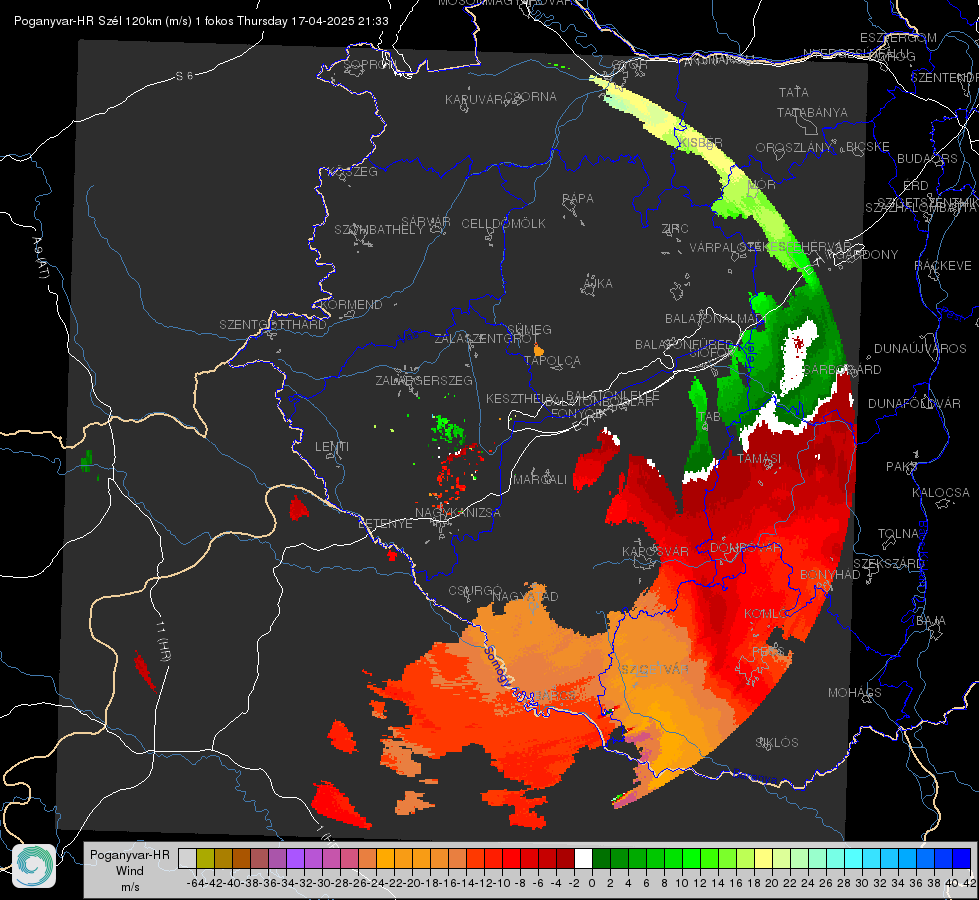Image resolution: width=979 pixels, height=900 pixels.
Task: Select the TAMÁSI label
Action: (759, 458)
